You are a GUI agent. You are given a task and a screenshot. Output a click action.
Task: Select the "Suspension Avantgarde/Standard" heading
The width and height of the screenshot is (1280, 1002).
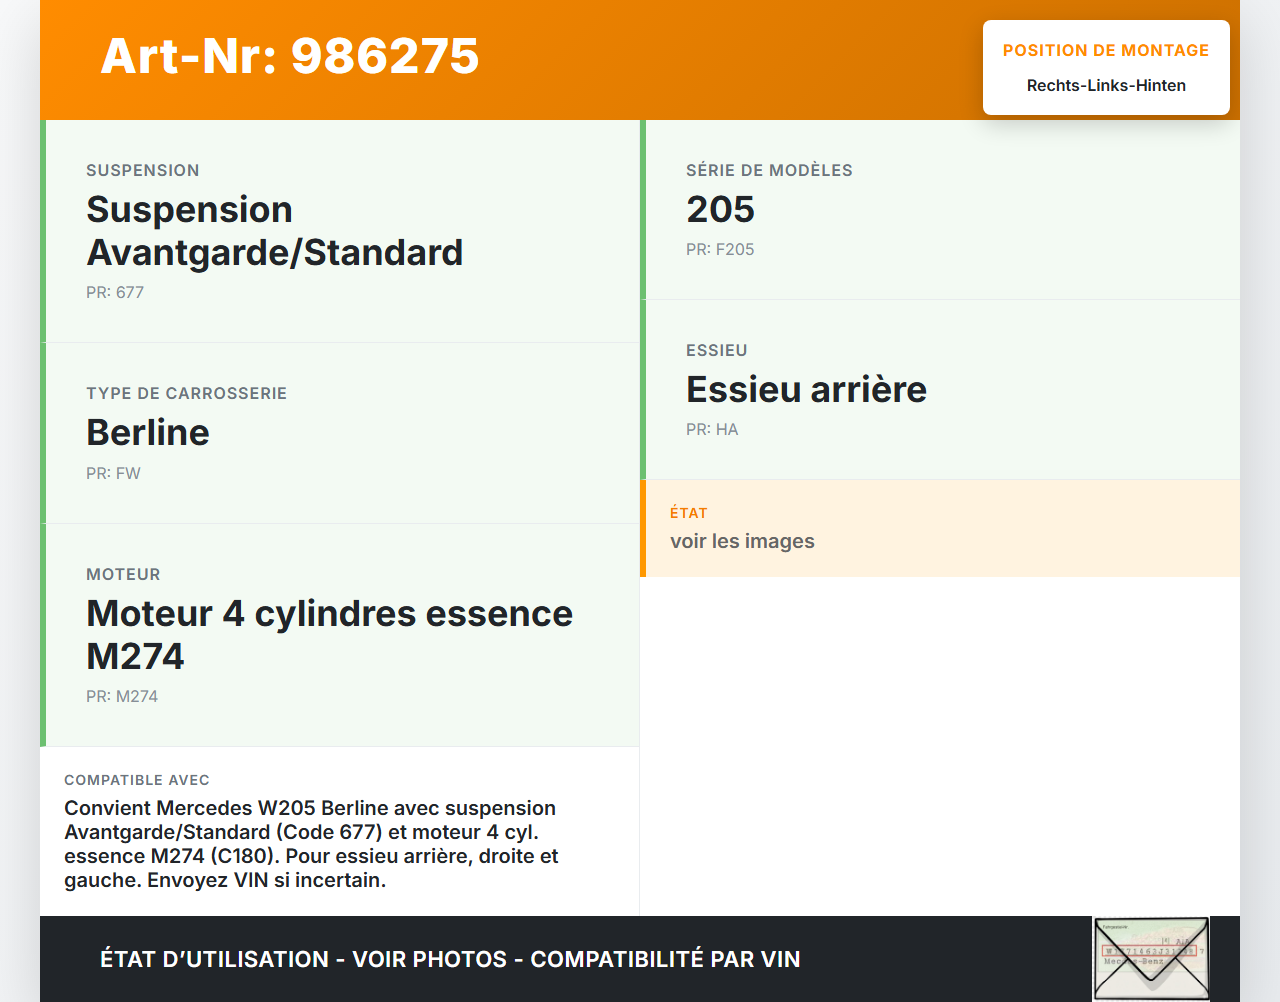click(x=275, y=231)
